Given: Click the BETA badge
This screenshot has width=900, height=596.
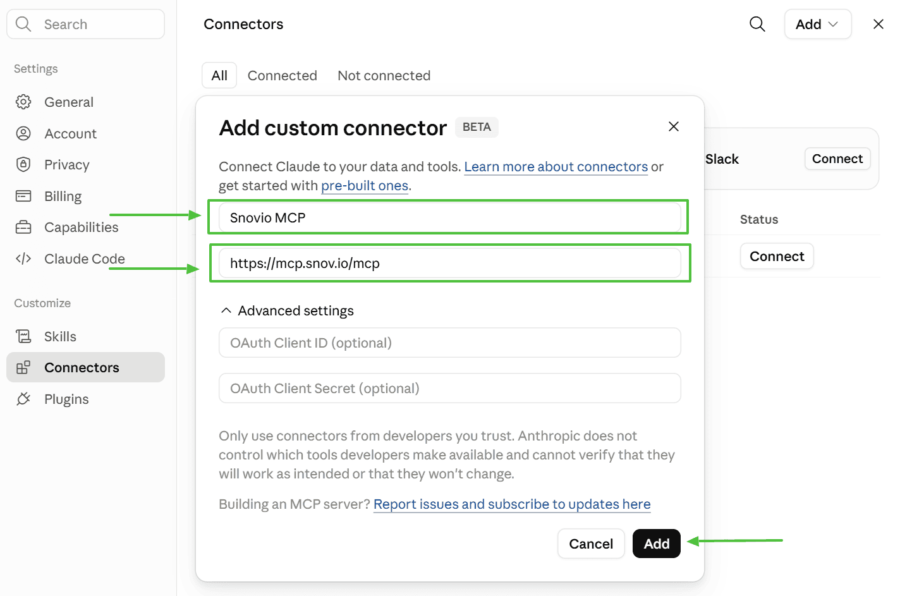Looking at the screenshot, I should click(x=476, y=127).
